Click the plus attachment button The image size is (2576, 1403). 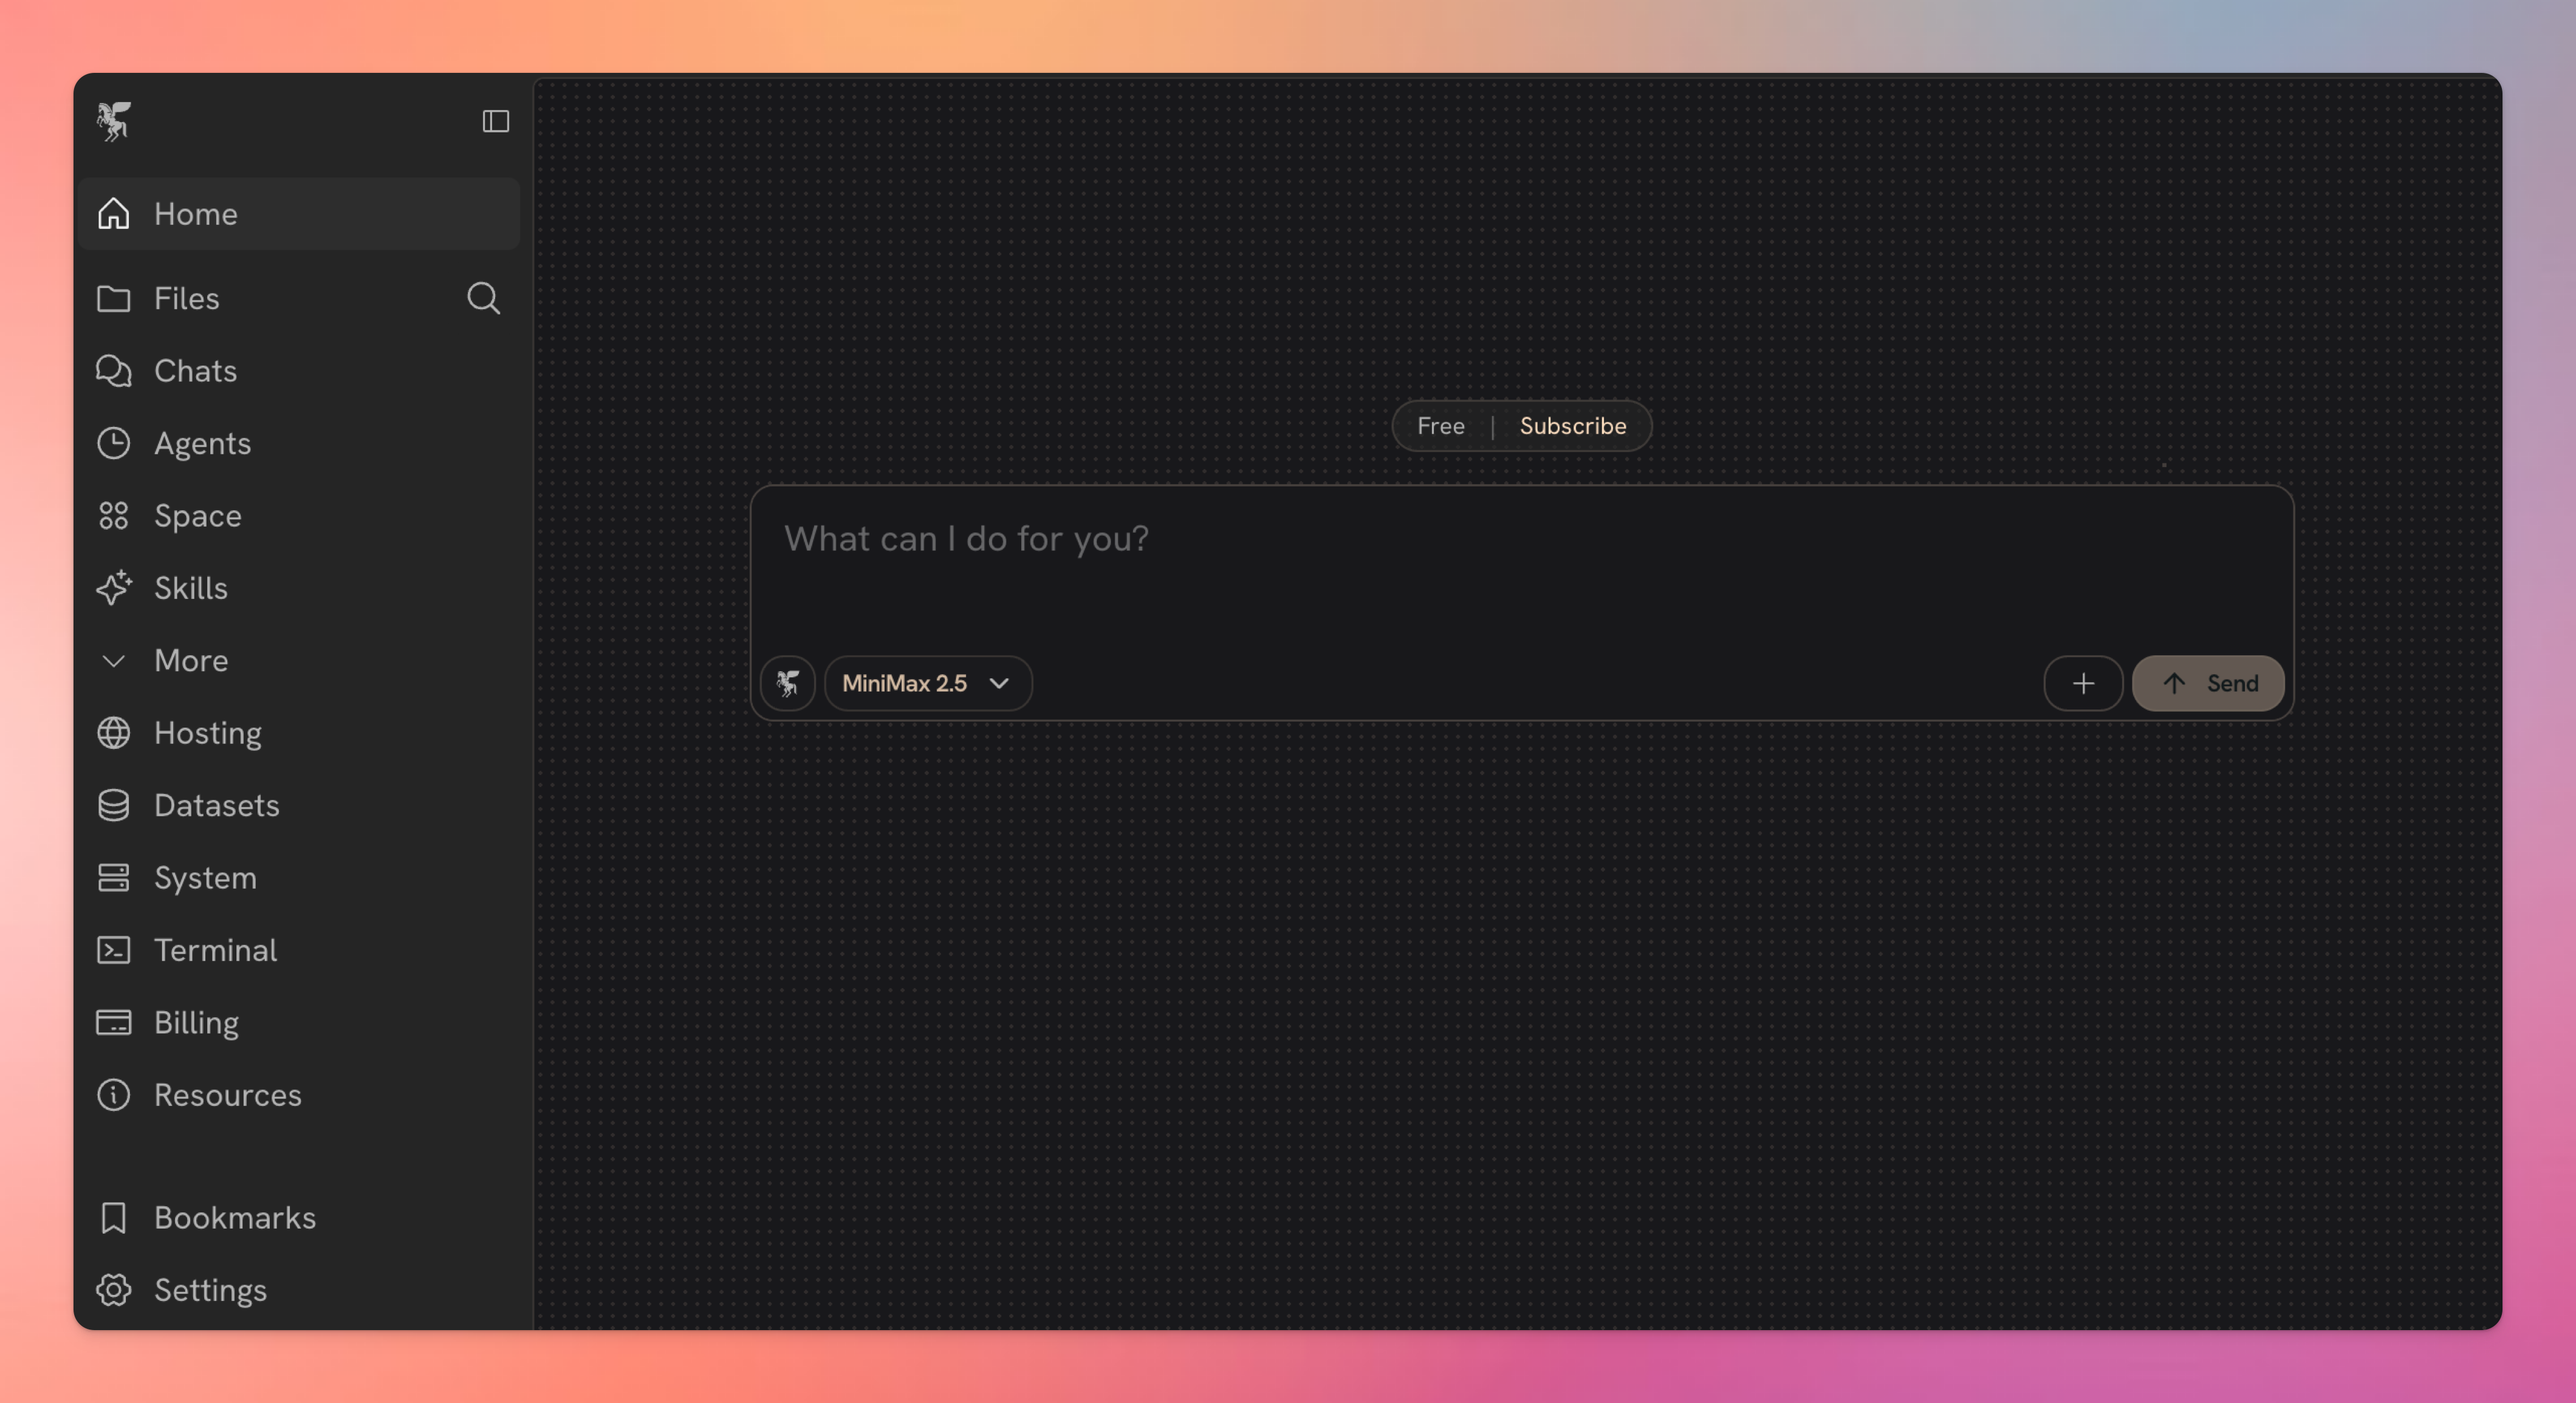coord(2083,683)
